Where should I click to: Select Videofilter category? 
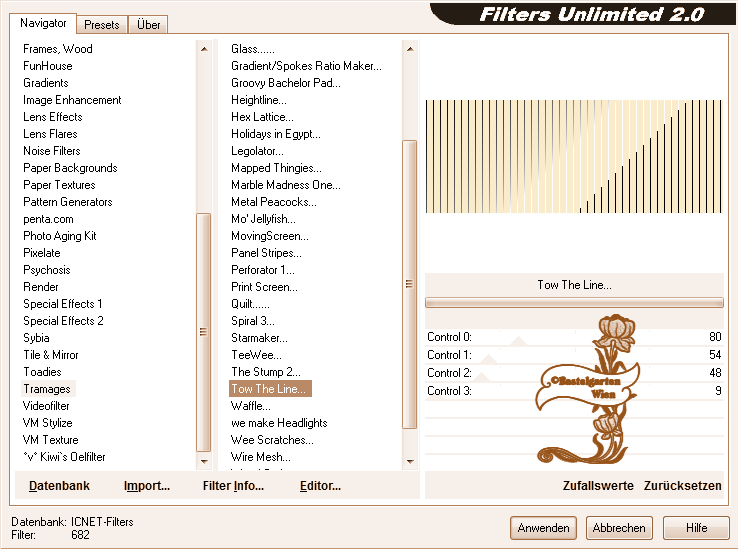[46, 405]
